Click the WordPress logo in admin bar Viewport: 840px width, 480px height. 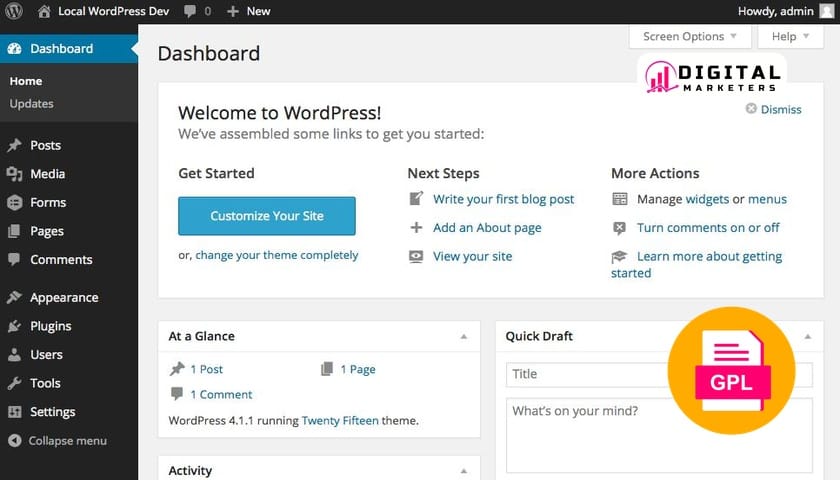(x=14, y=11)
